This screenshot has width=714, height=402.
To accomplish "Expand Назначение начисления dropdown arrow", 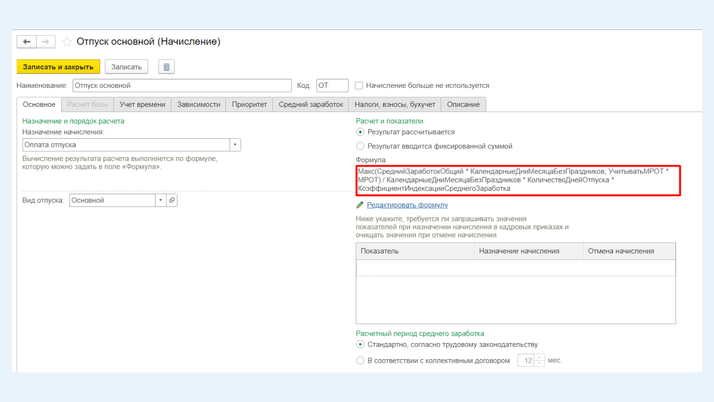I will tap(235, 145).
